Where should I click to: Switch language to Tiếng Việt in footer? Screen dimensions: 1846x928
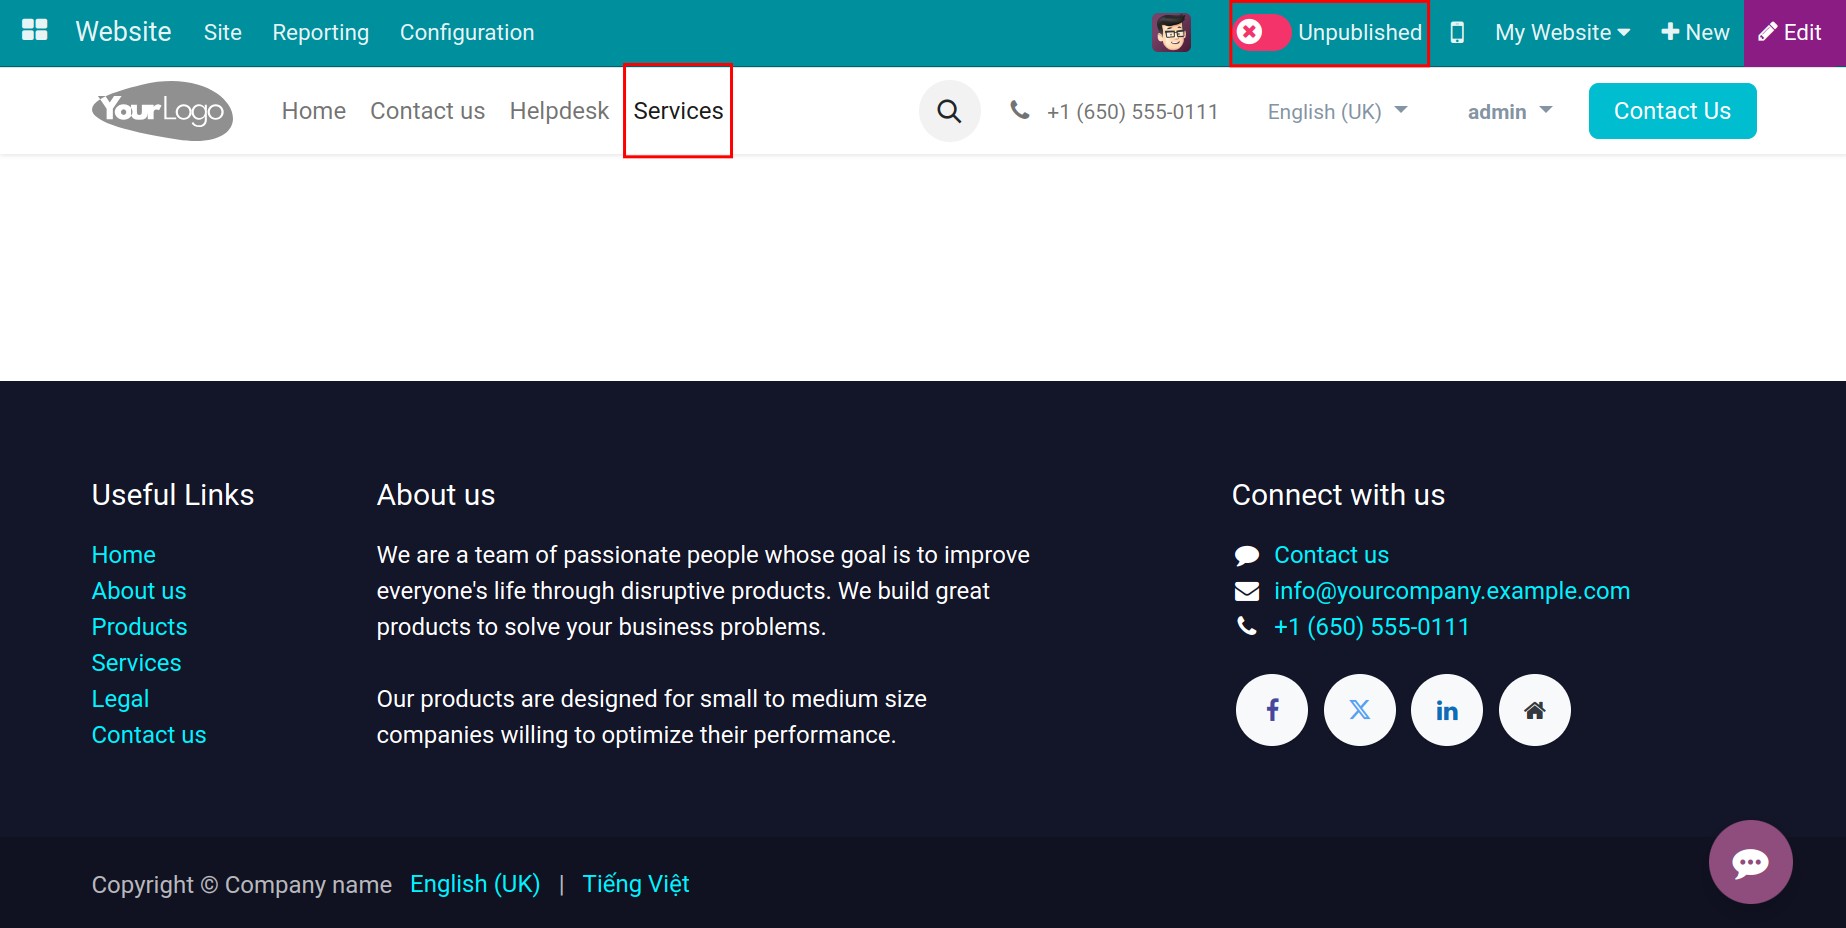click(636, 884)
